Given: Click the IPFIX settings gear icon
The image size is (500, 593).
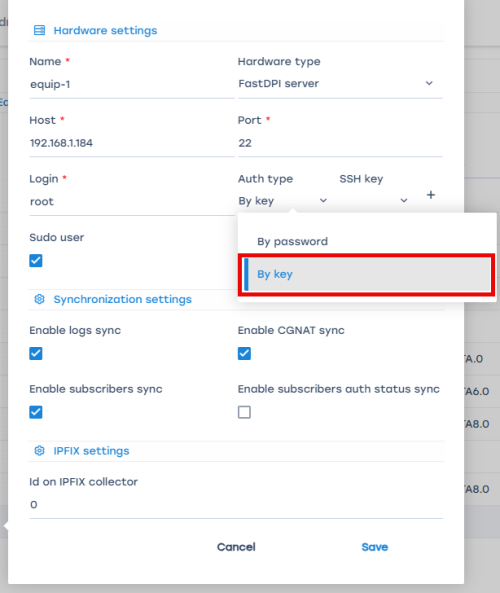Looking at the screenshot, I should click(x=39, y=450).
